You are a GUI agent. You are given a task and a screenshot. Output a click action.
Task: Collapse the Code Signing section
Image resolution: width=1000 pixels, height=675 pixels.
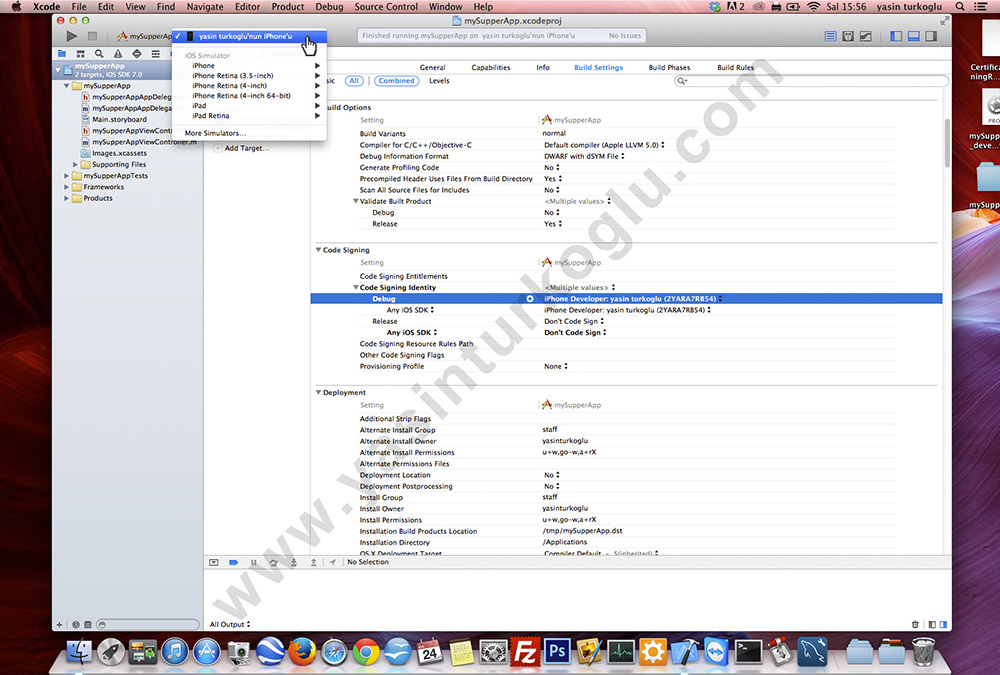tap(318, 250)
